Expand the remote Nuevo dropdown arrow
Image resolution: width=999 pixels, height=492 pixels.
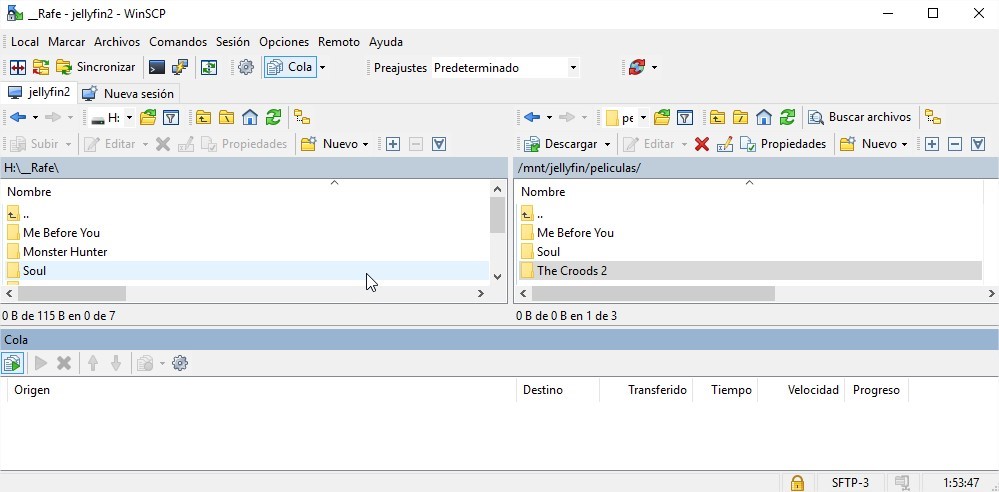coord(904,144)
